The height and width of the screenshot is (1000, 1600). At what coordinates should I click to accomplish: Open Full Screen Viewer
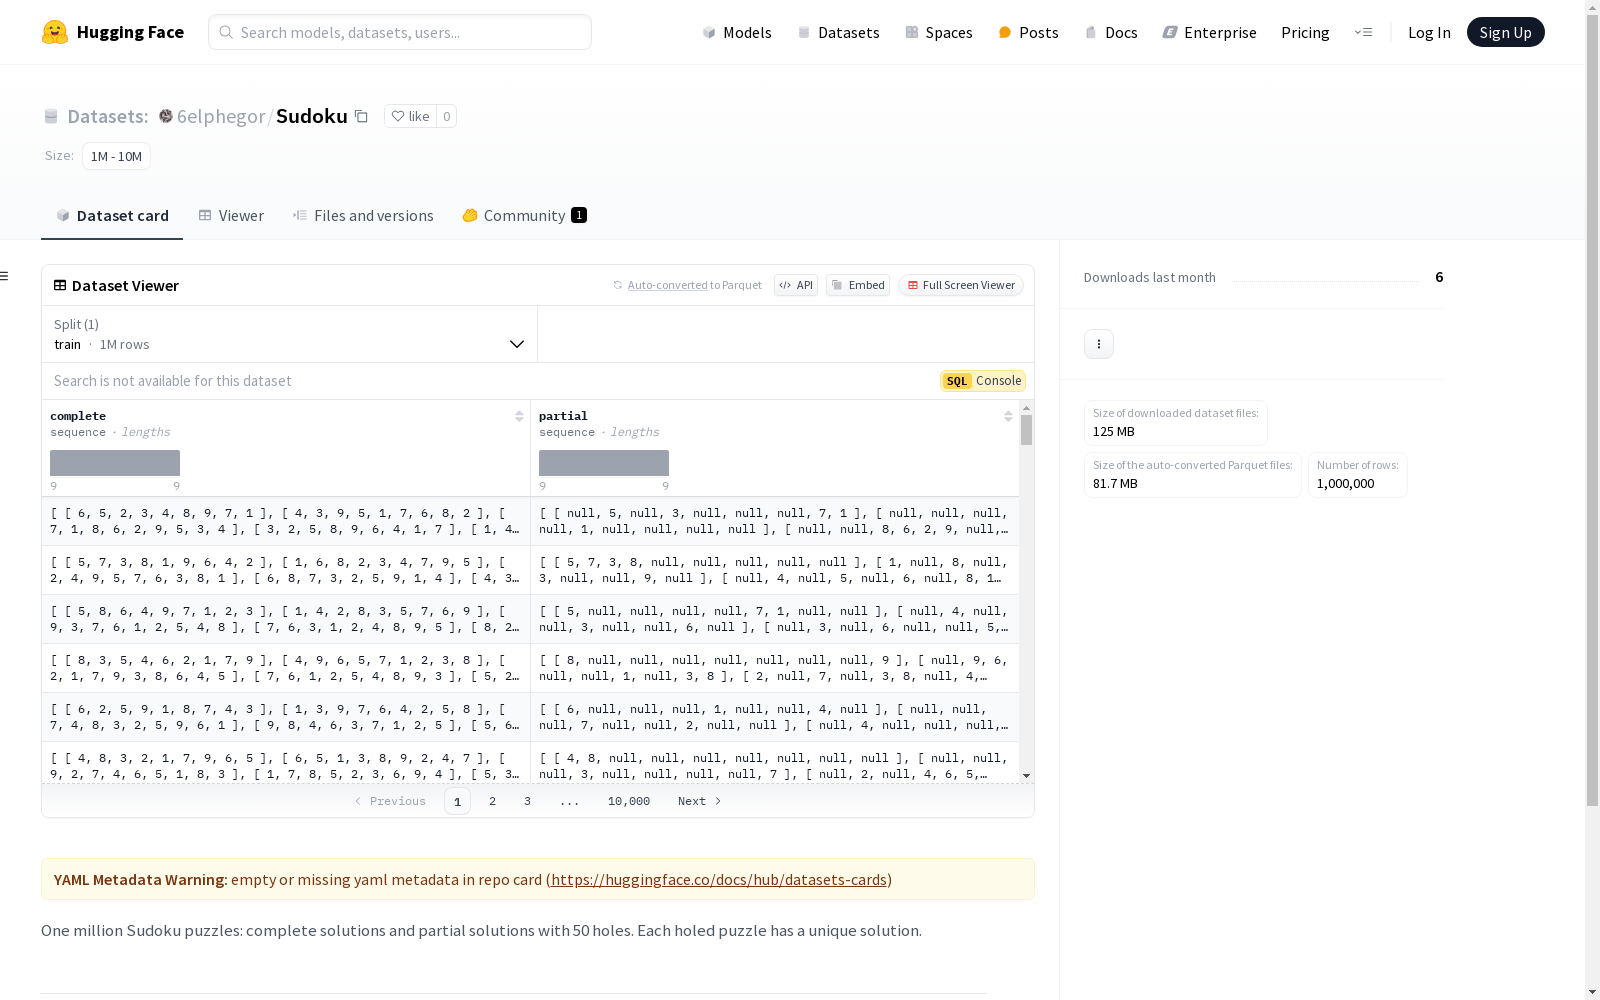[961, 285]
